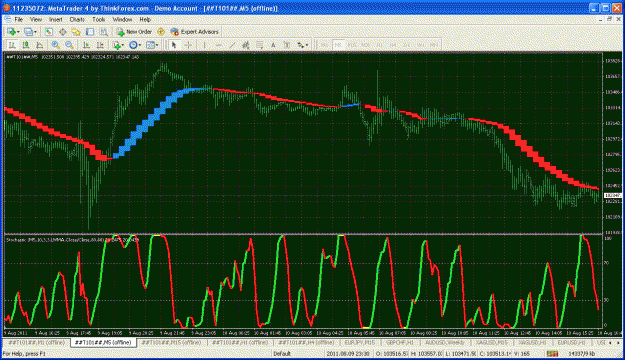This screenshot has height=360, width=625.
Task: Open the Help menu
Action: coord(145,19)
